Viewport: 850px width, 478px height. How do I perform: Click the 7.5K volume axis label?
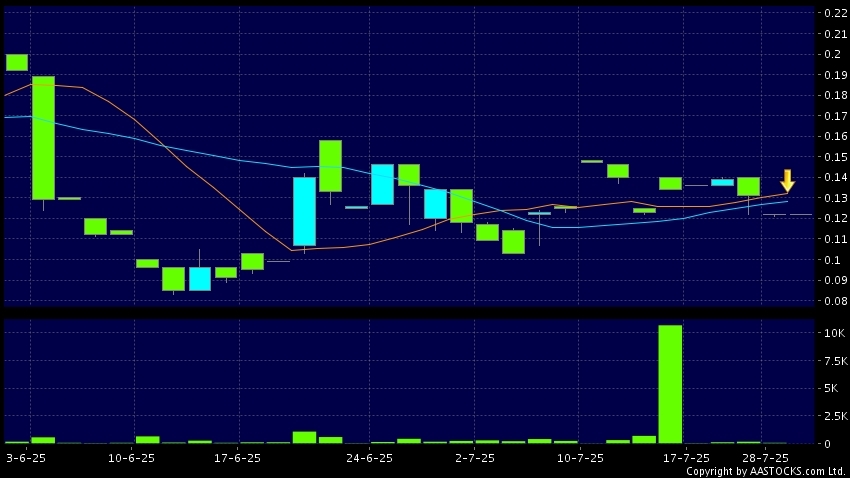click(x=835, y=361)
